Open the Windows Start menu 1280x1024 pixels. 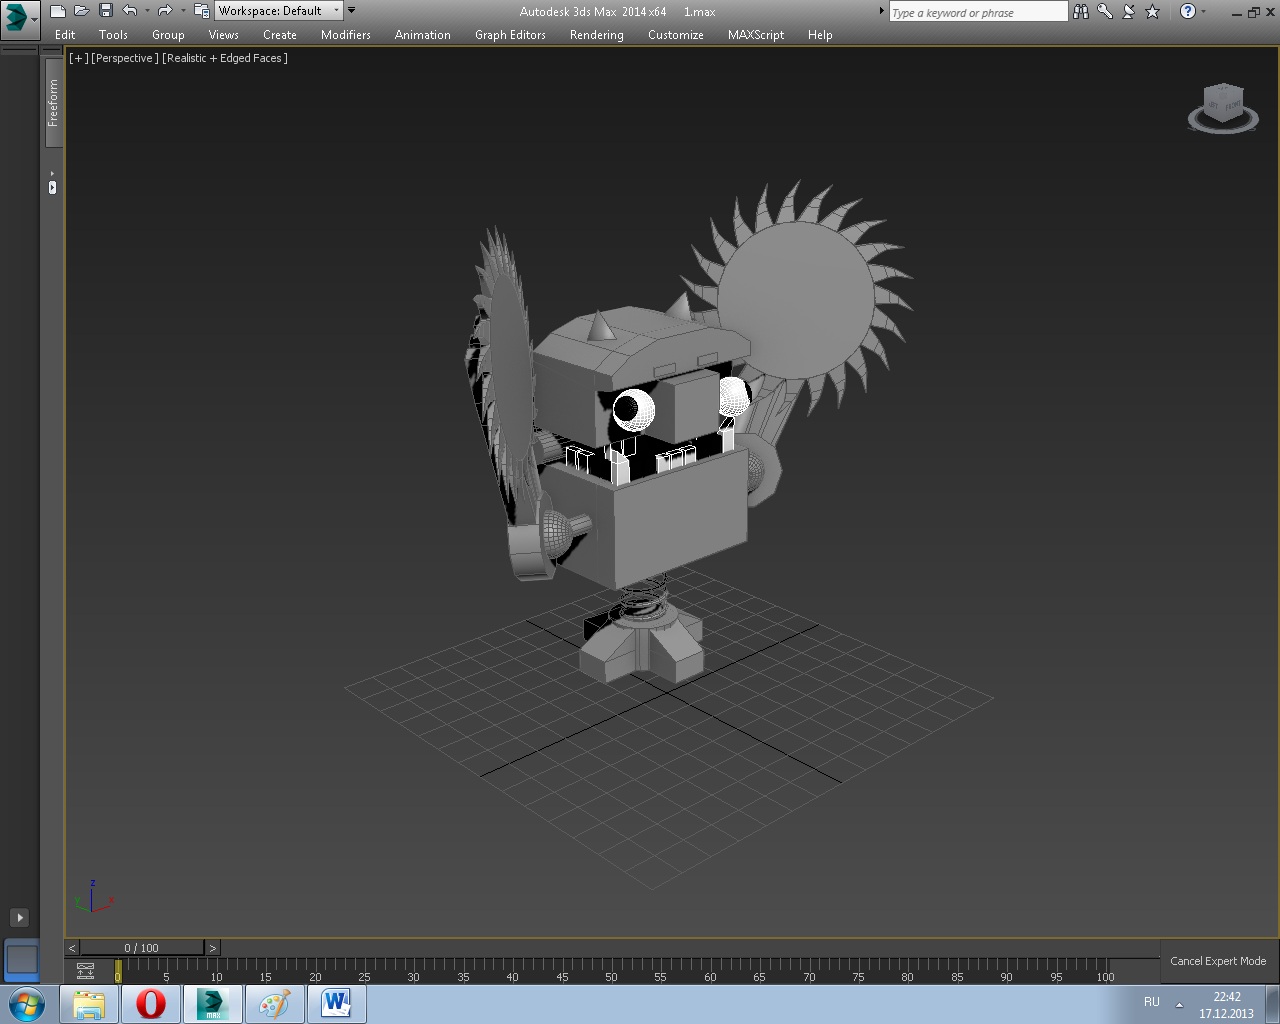point(26,1004)
